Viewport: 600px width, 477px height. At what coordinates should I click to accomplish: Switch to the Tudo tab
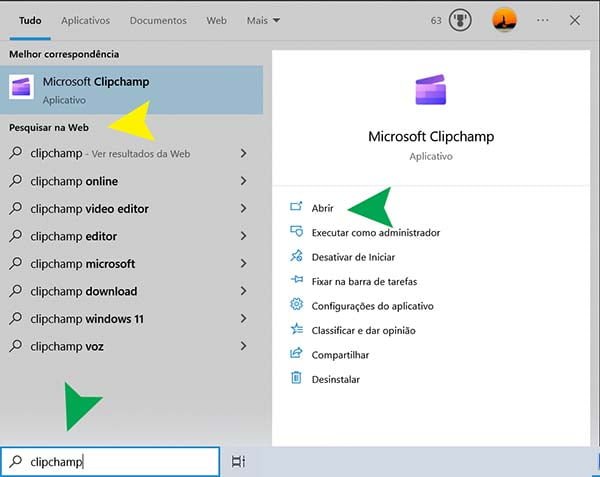[x=30, y=20]
